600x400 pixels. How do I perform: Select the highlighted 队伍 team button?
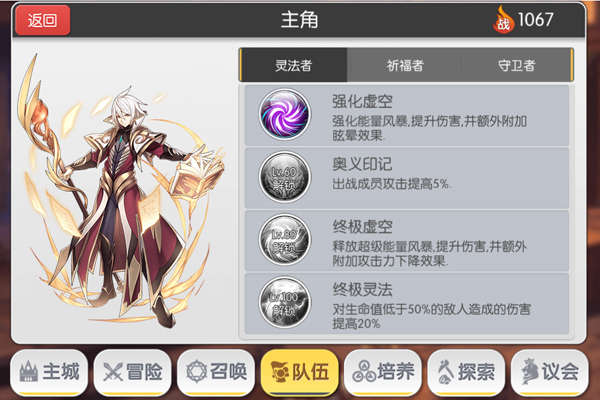(x=300, y=372)
